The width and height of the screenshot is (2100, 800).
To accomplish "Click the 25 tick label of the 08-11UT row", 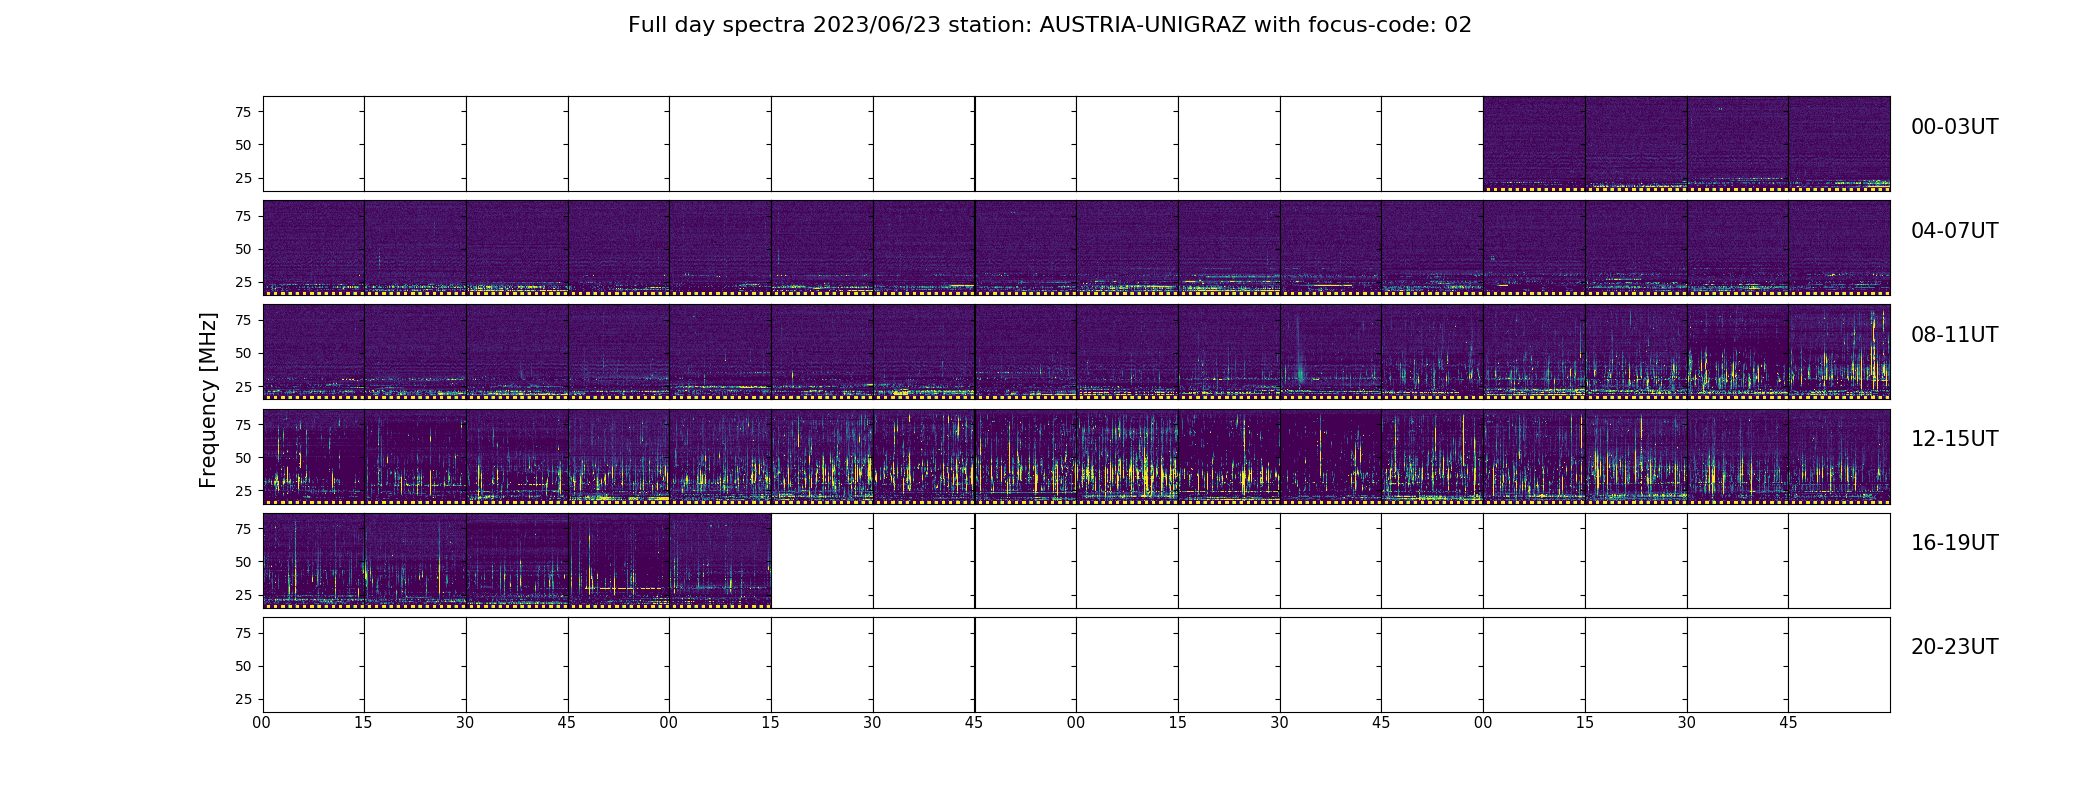I will (243, 386).
